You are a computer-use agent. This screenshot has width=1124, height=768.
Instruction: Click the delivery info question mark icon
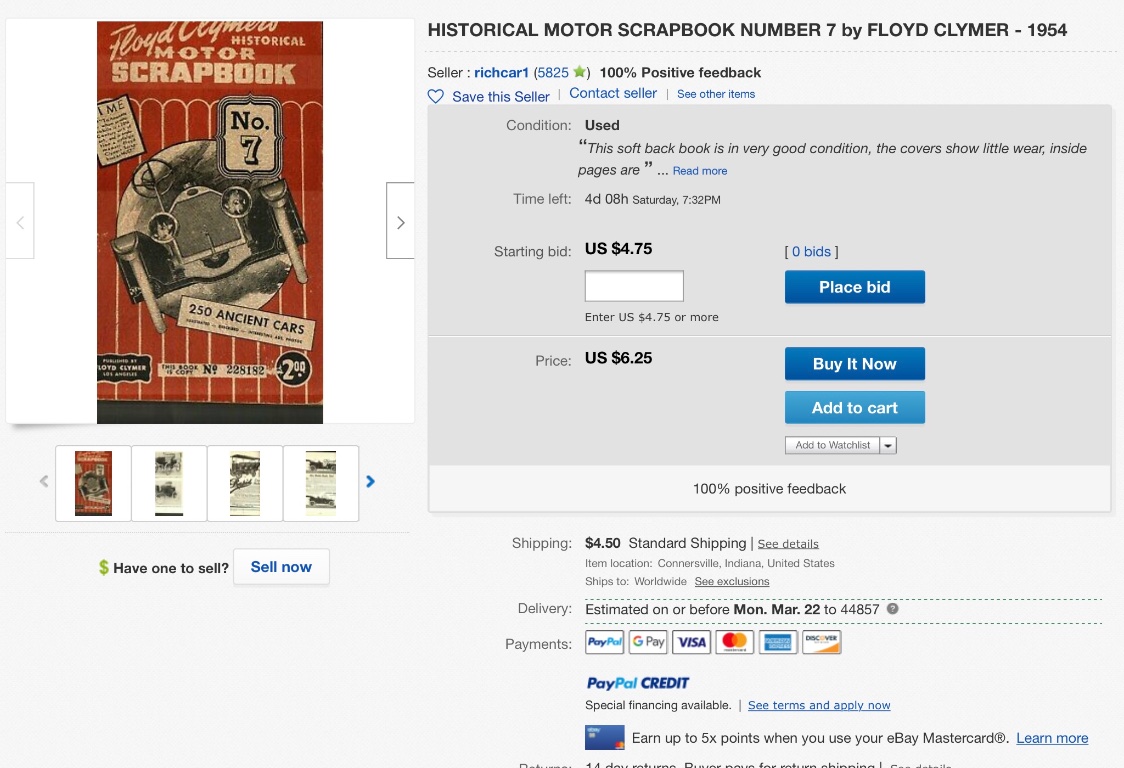(x=892, y=608)
